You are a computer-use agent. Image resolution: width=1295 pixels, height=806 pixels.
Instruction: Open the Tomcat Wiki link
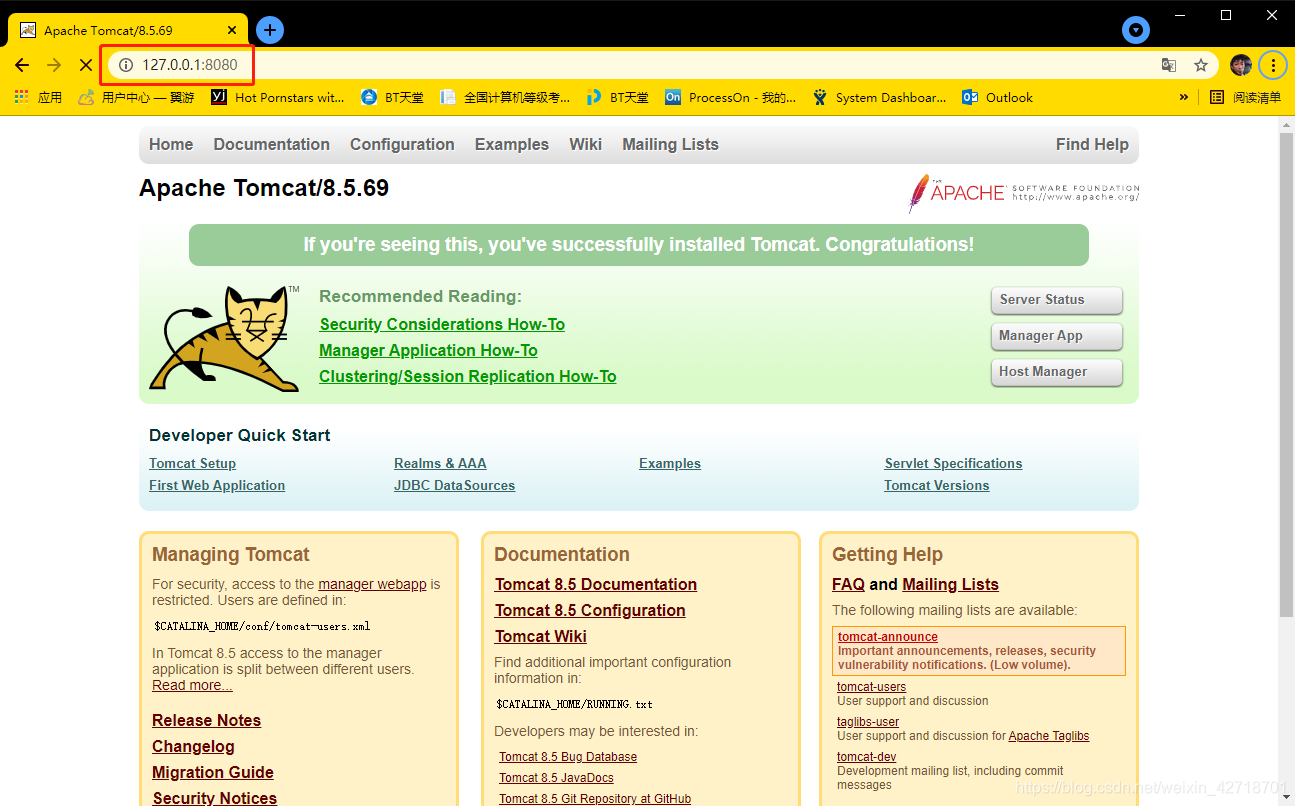coord(540,636)
